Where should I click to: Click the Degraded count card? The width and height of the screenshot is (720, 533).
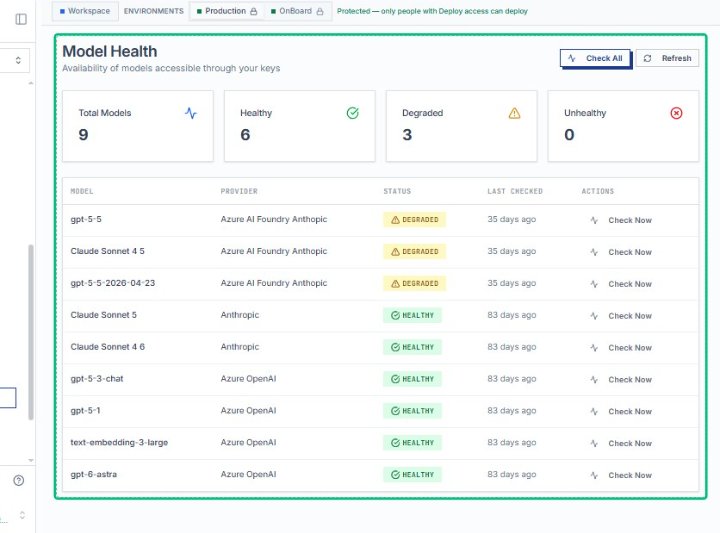pyautogui.click(x=461, y=126)
